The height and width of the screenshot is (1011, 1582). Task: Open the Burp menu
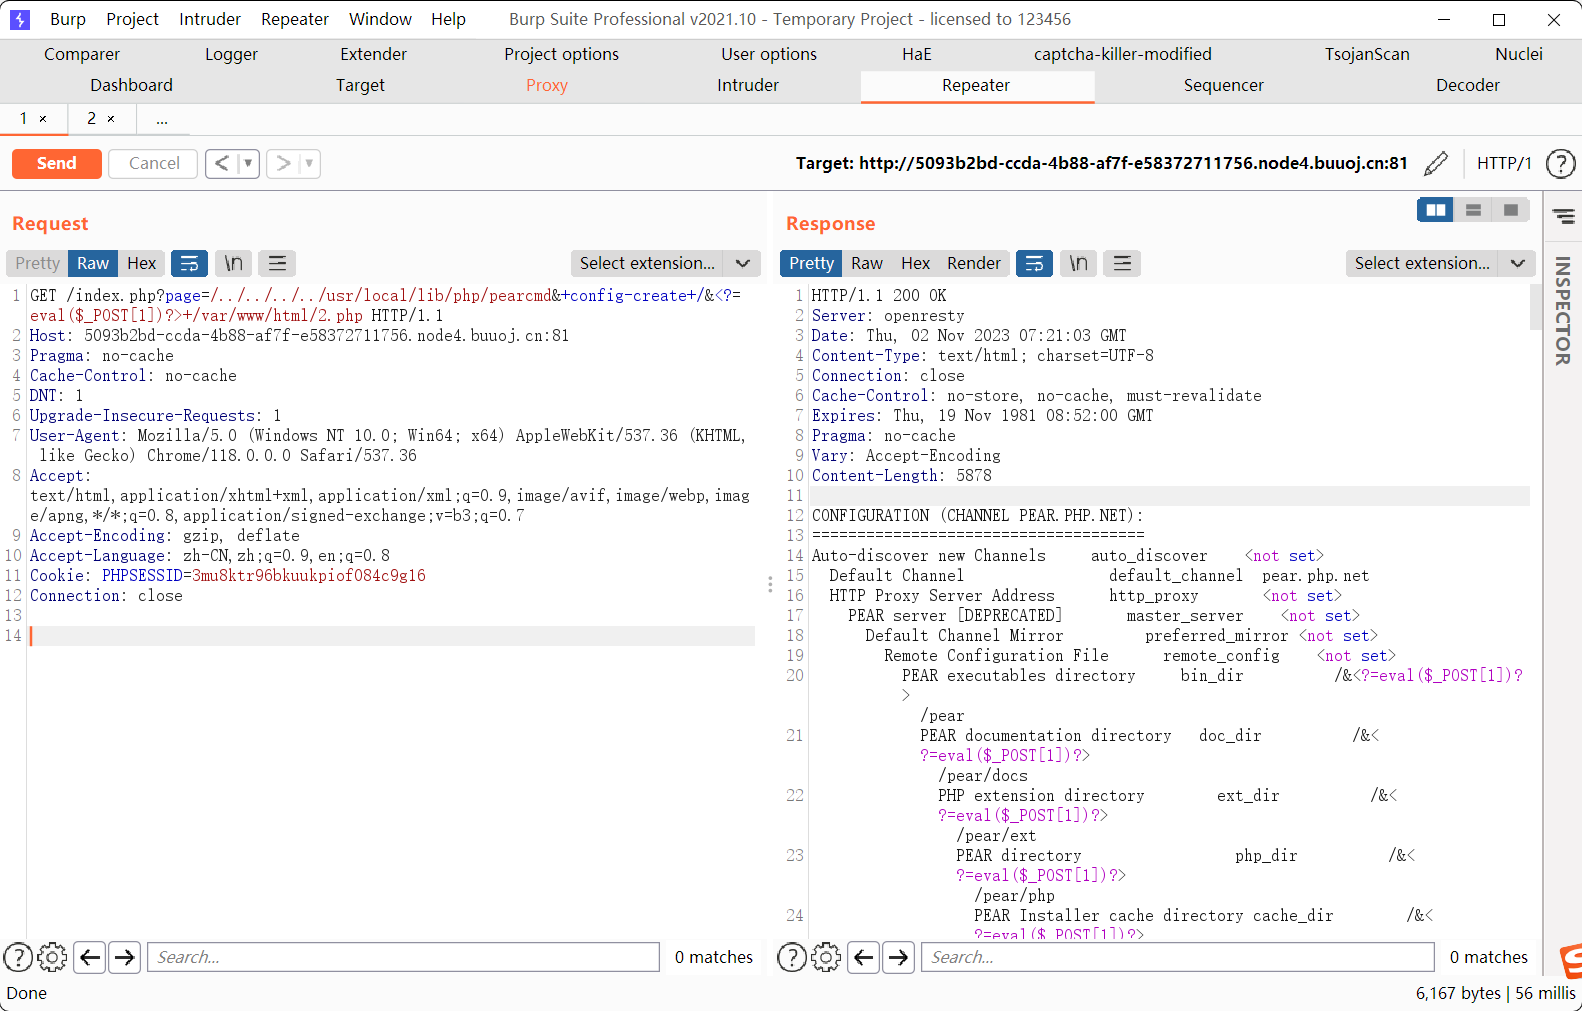pyautogui.click(x=68, y=19)
